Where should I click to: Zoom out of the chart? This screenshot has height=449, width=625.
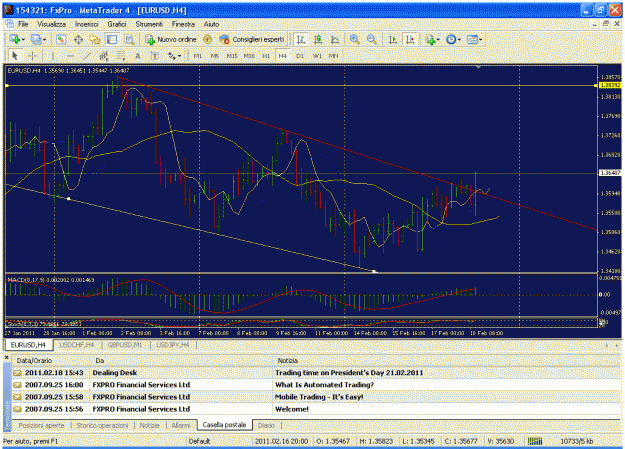point(371,39)
